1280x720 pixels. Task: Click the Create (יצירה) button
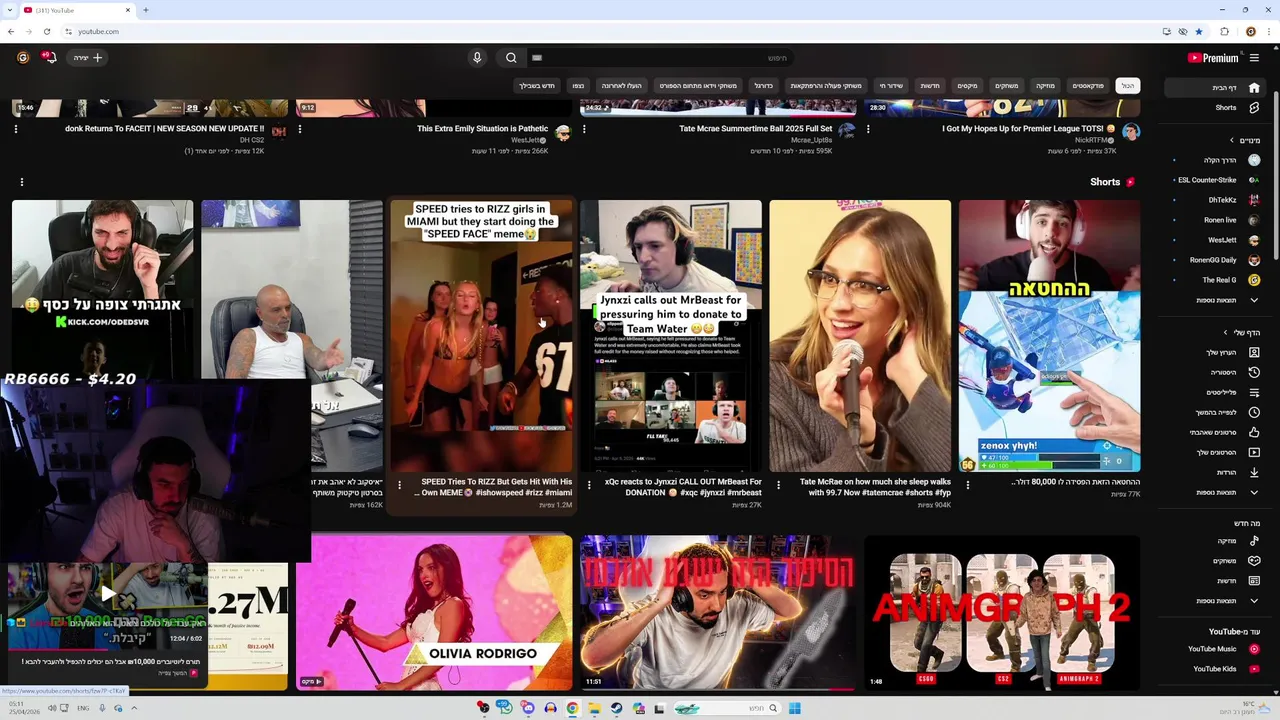coord(88,58)
